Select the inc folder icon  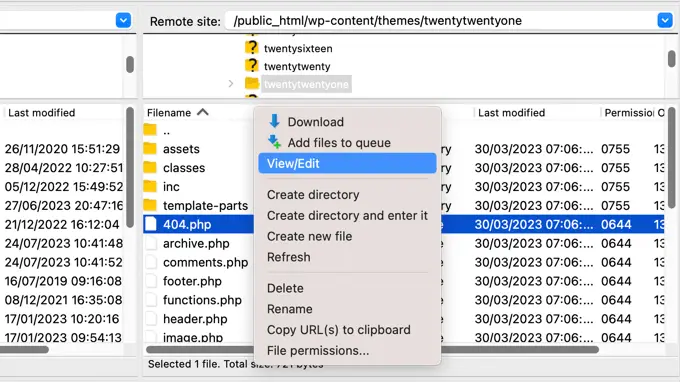coord(150,186)
